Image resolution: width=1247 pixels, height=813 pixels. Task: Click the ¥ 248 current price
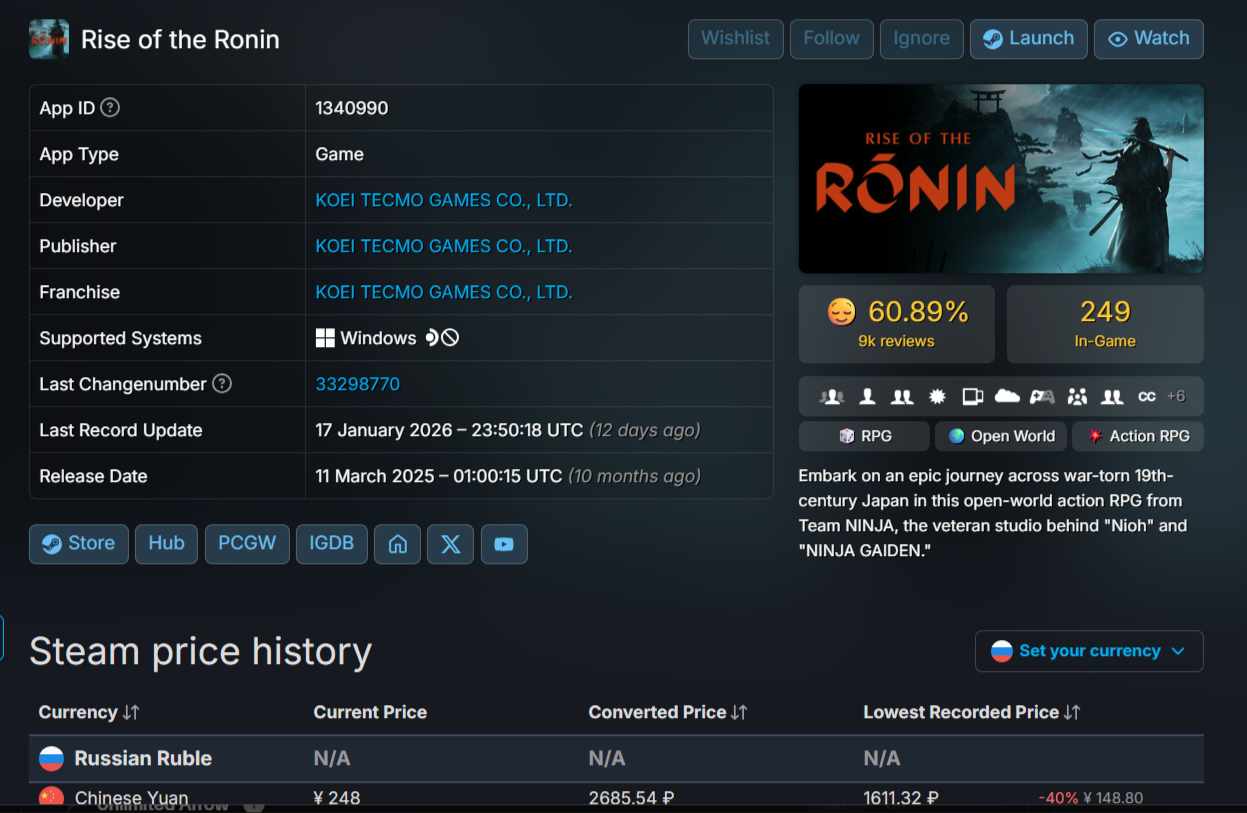tap(337, 798)
